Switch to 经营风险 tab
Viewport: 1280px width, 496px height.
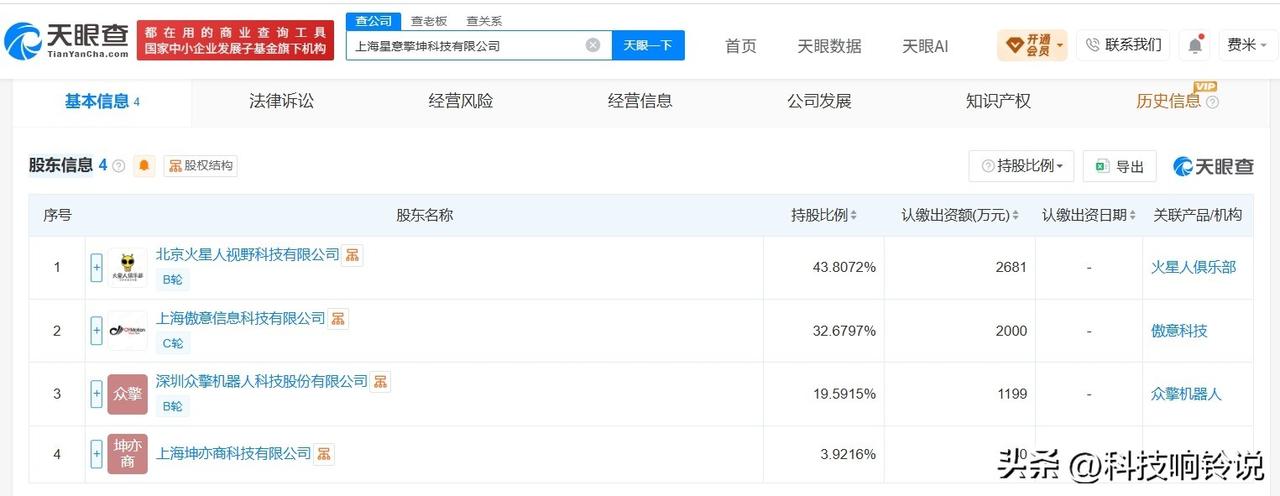tap(460, 101)
